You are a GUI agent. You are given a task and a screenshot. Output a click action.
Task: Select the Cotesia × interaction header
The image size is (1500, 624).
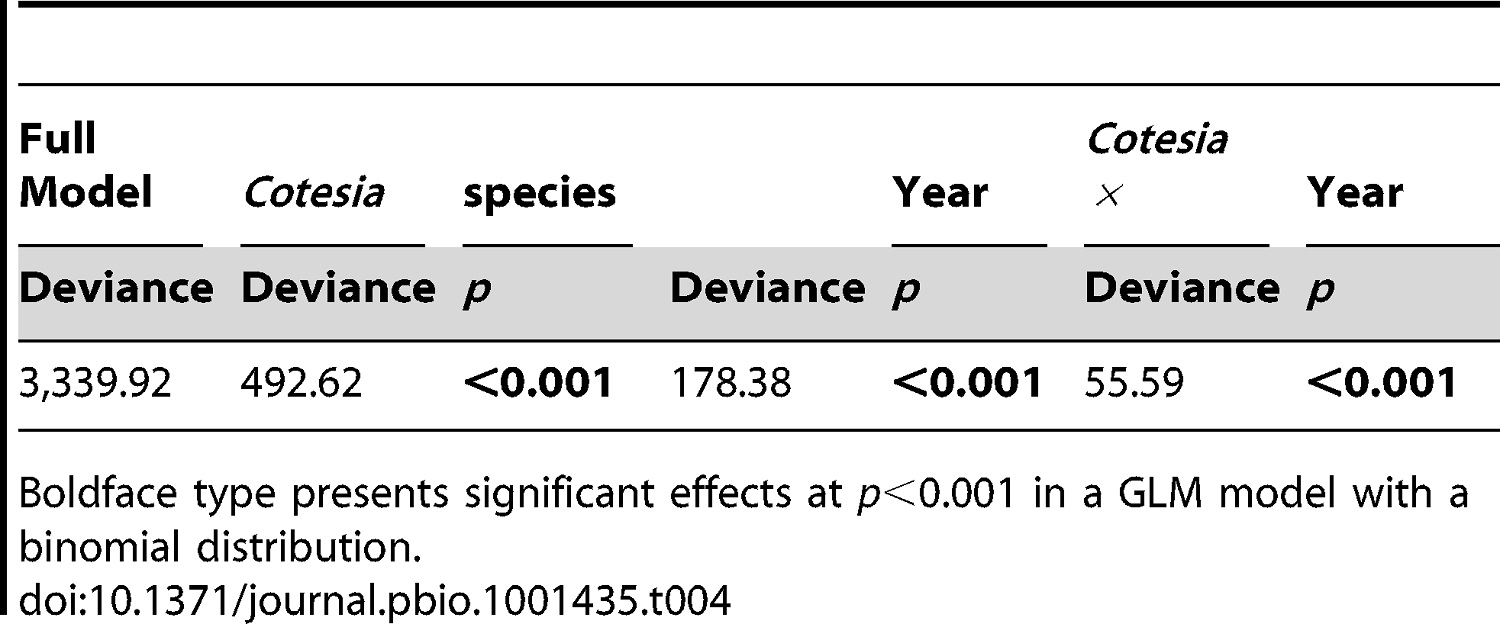(1156, 166)
